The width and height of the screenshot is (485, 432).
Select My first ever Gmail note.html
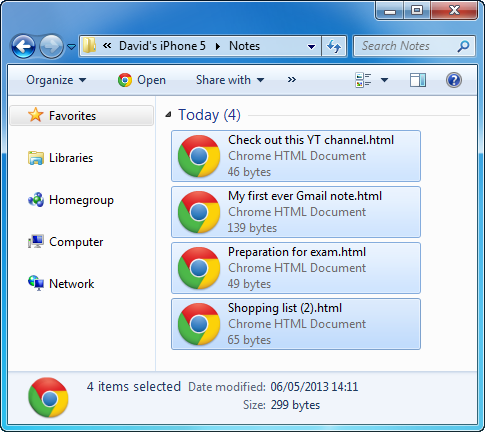[x=296, y=212]
